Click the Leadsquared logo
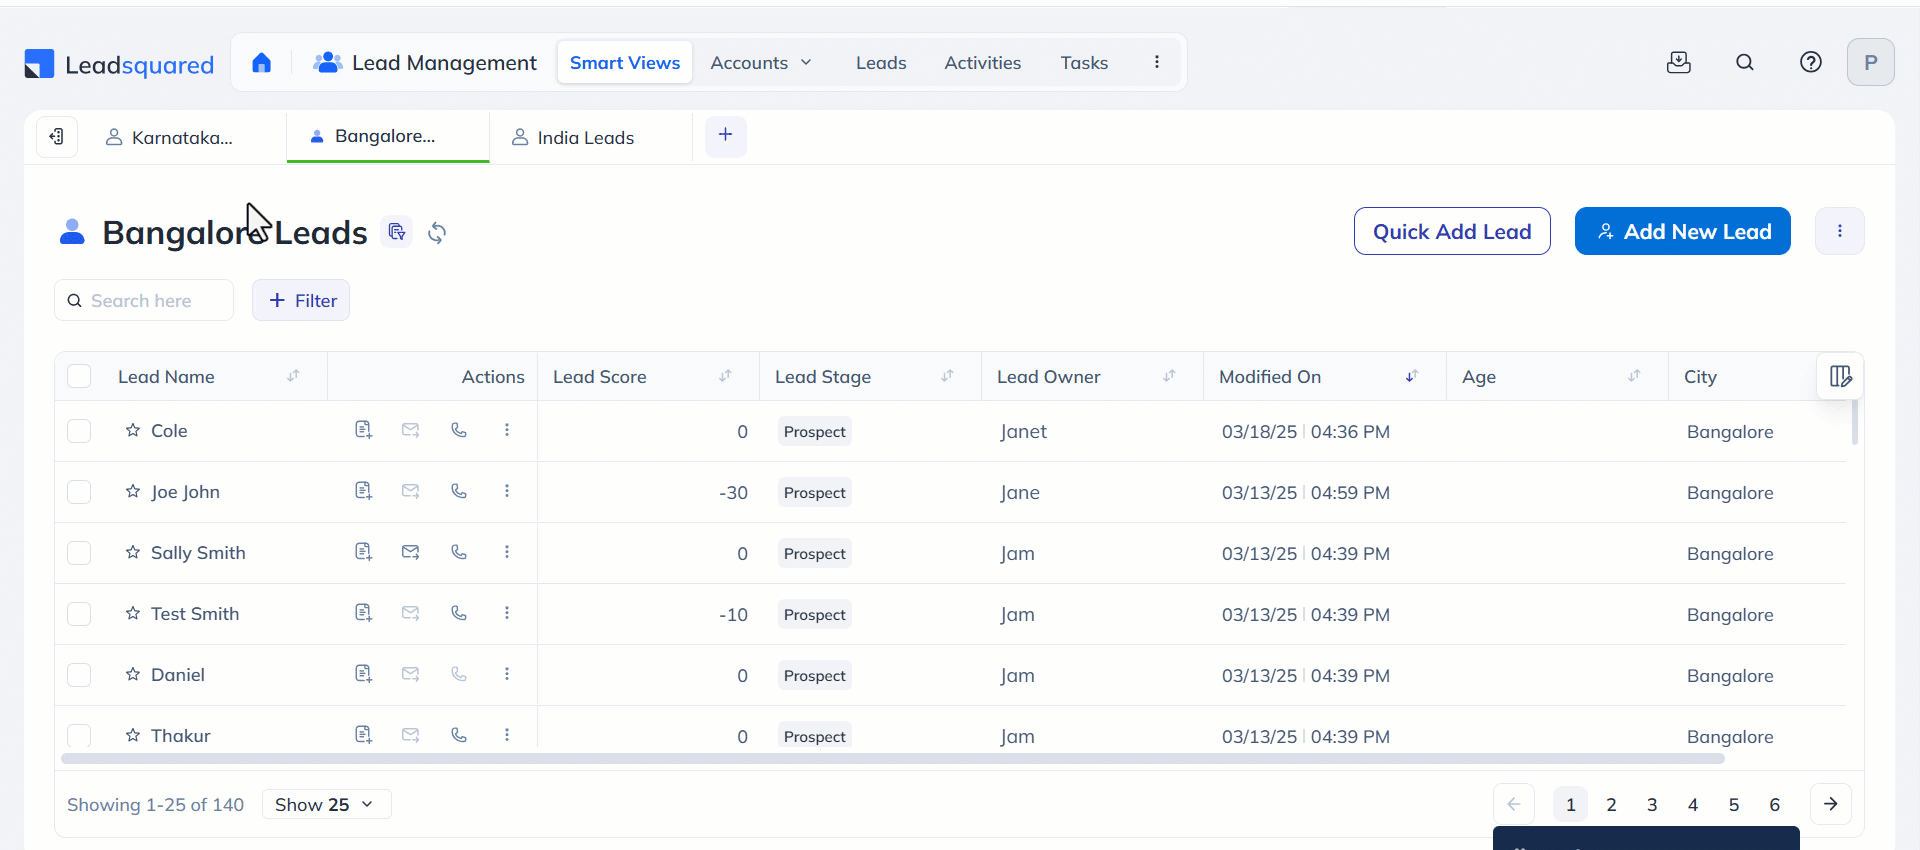 click(x=119, y=64)
